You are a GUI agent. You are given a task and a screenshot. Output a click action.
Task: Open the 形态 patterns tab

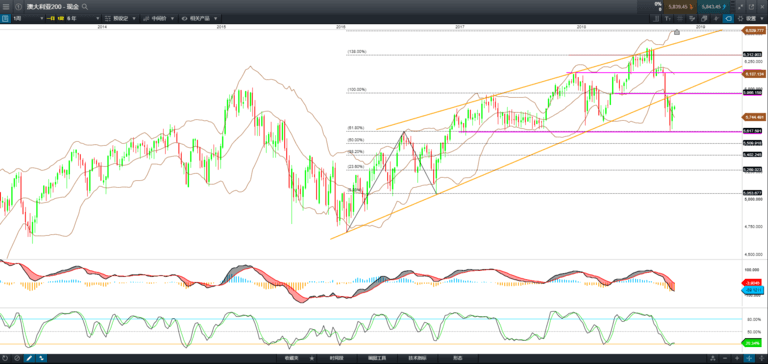tap(458, 359)
